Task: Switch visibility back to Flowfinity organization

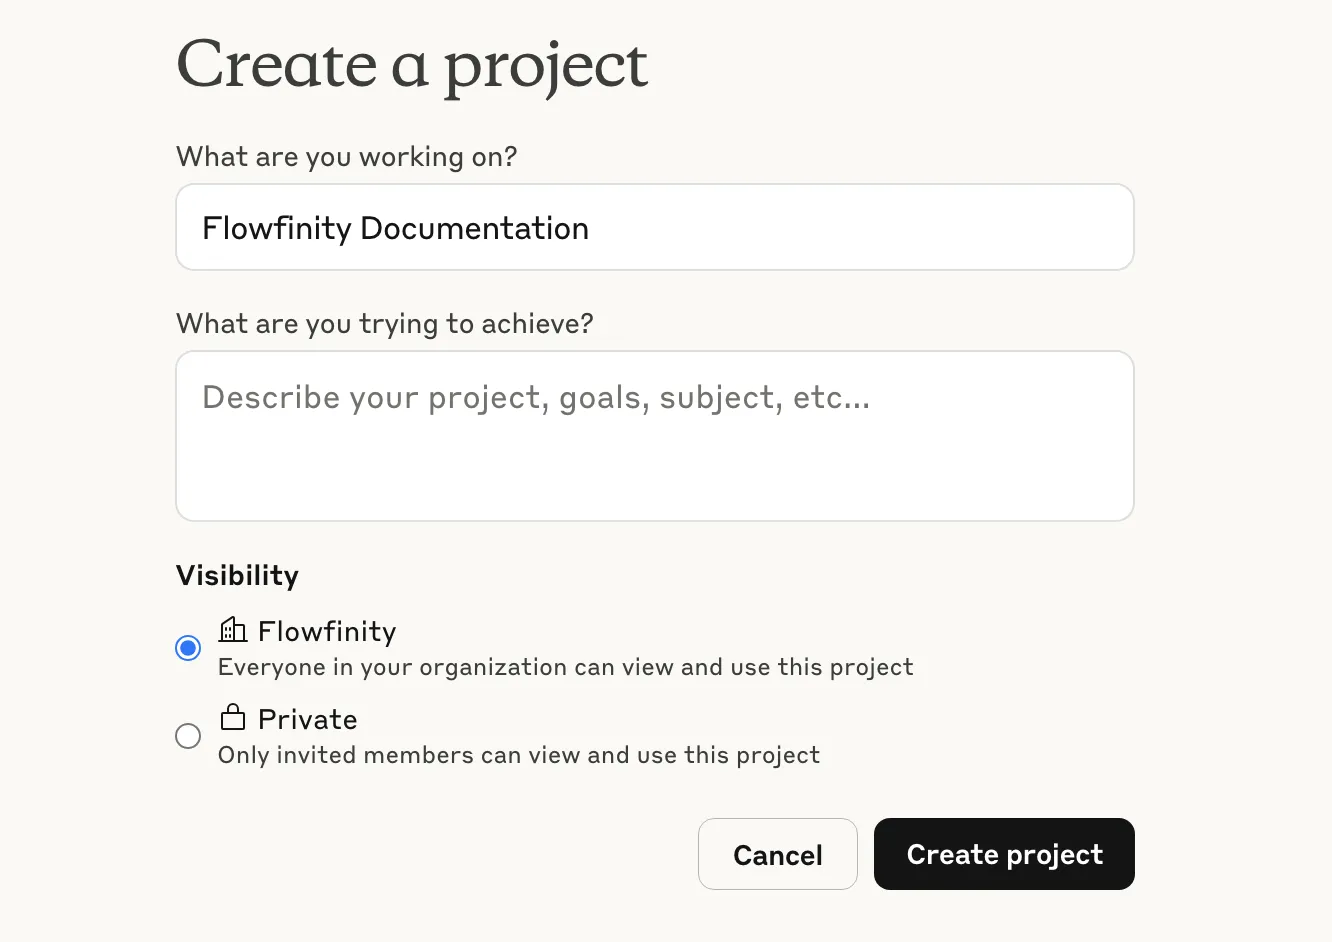Action: pyautogui.click(x=188, y=648)
